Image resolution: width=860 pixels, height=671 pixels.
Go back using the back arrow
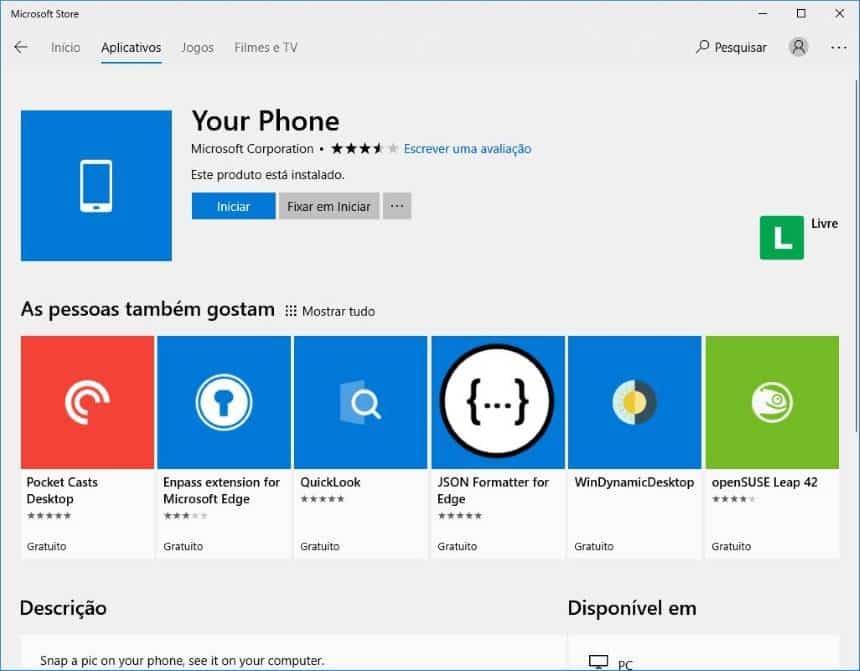pos(21,47)
